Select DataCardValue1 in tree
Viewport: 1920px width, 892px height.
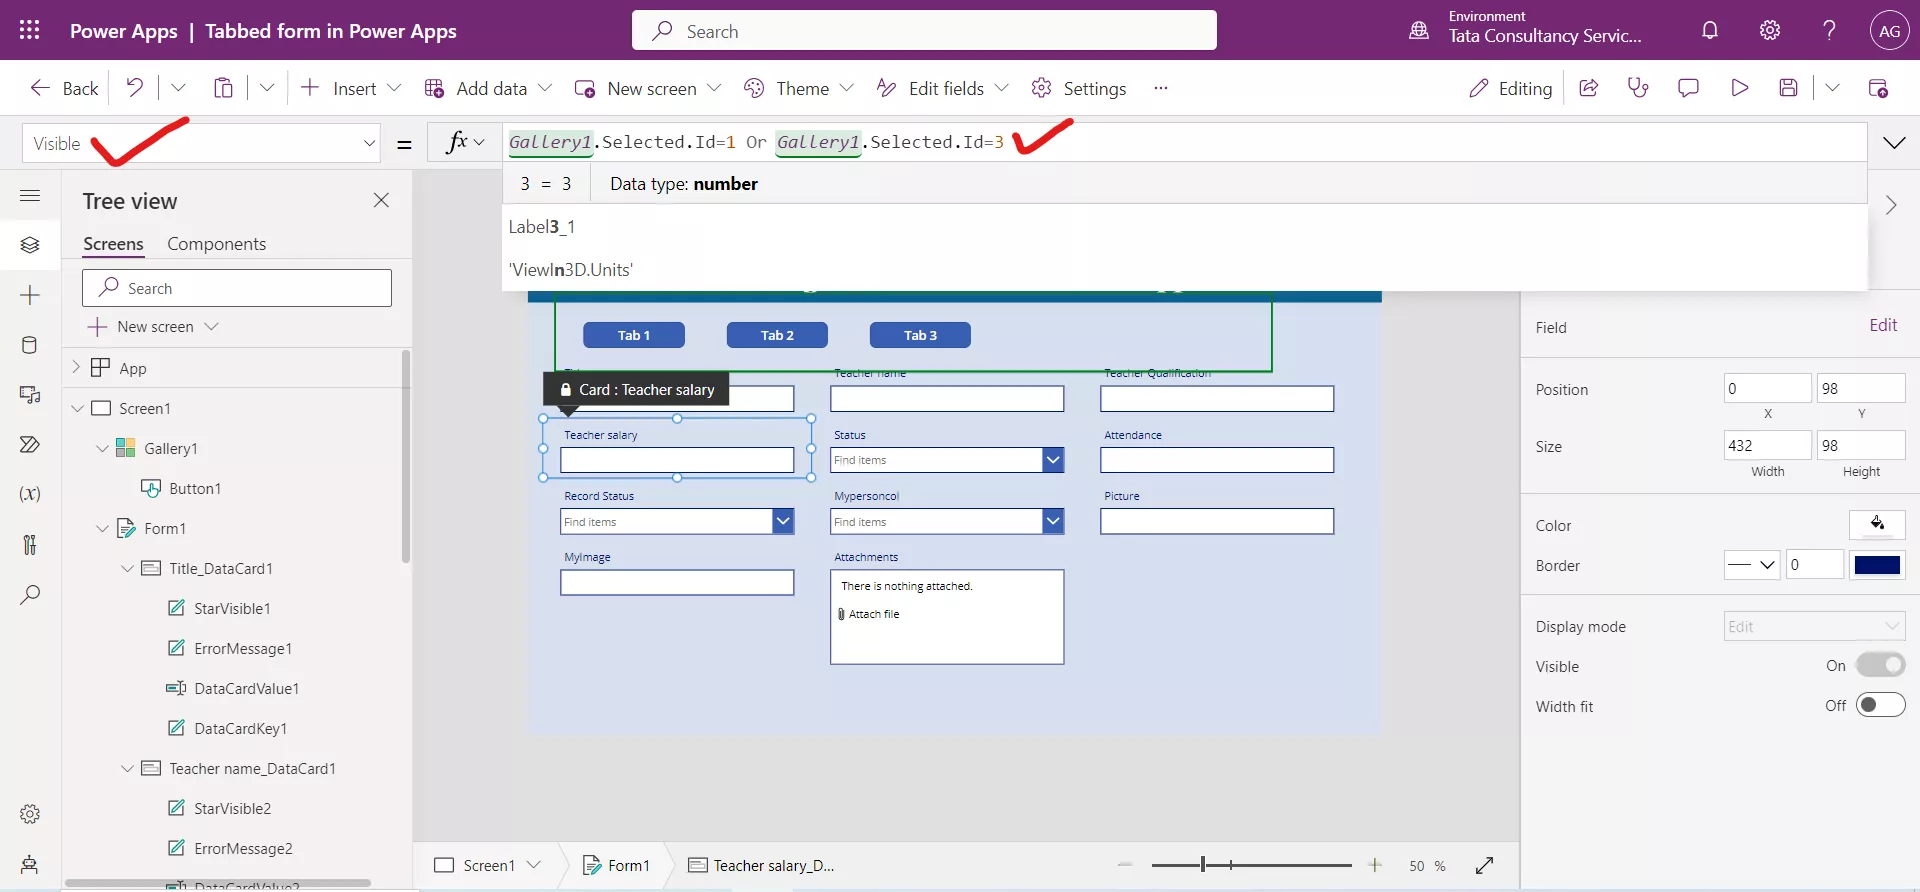246,688
